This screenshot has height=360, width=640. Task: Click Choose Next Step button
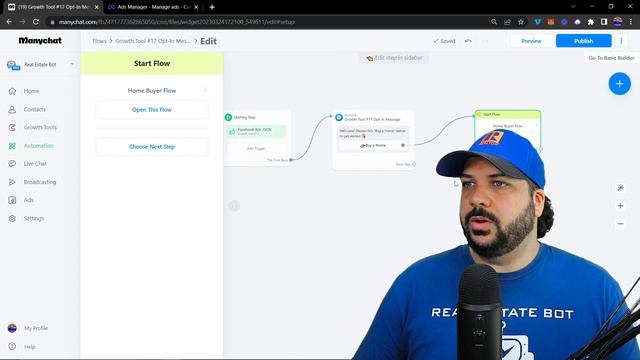152,147
